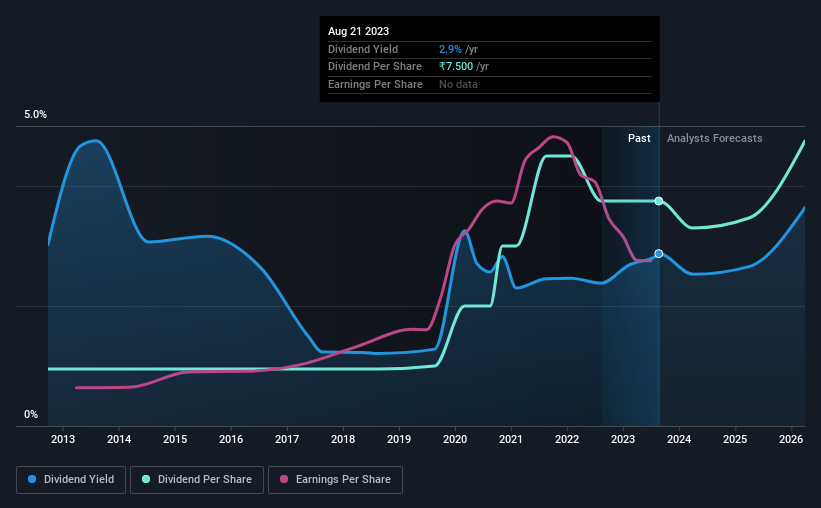Screen dimensions: 821x508
Task: Click the blue Dividend Yield legend dot
Action: tap(33, 480)
